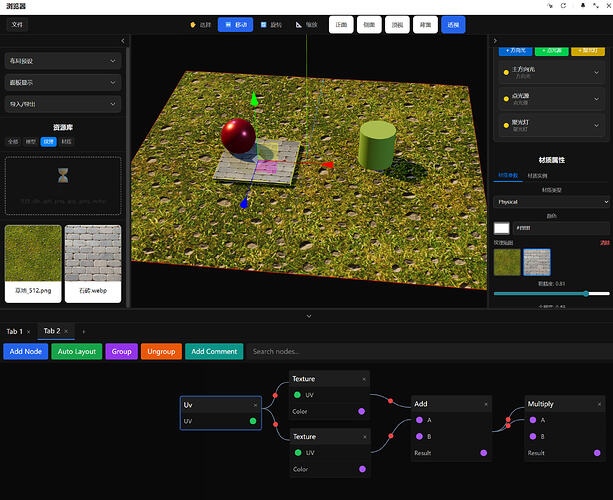Click the white color swatch
This screenshot has height=500, width=613.
coord(502,228)
